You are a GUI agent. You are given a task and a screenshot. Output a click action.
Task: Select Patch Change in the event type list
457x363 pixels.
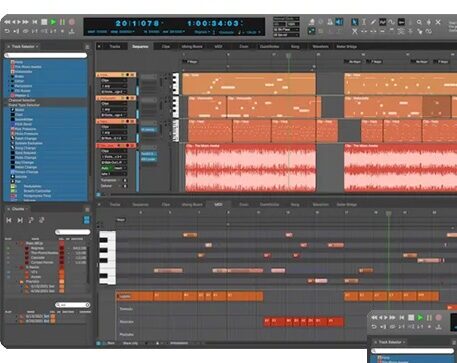[26, 138]
